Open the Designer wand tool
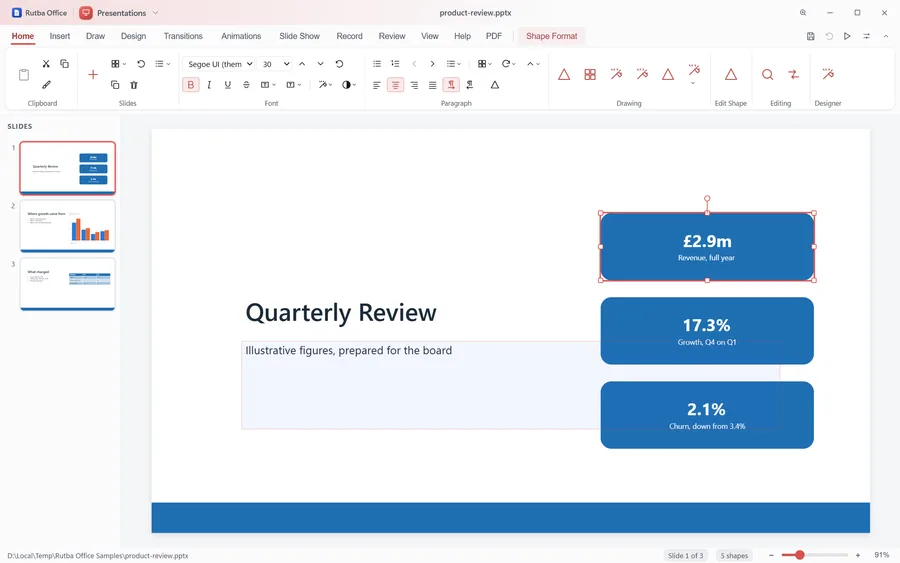Screen dimensions: 900x563 [828, 75]
